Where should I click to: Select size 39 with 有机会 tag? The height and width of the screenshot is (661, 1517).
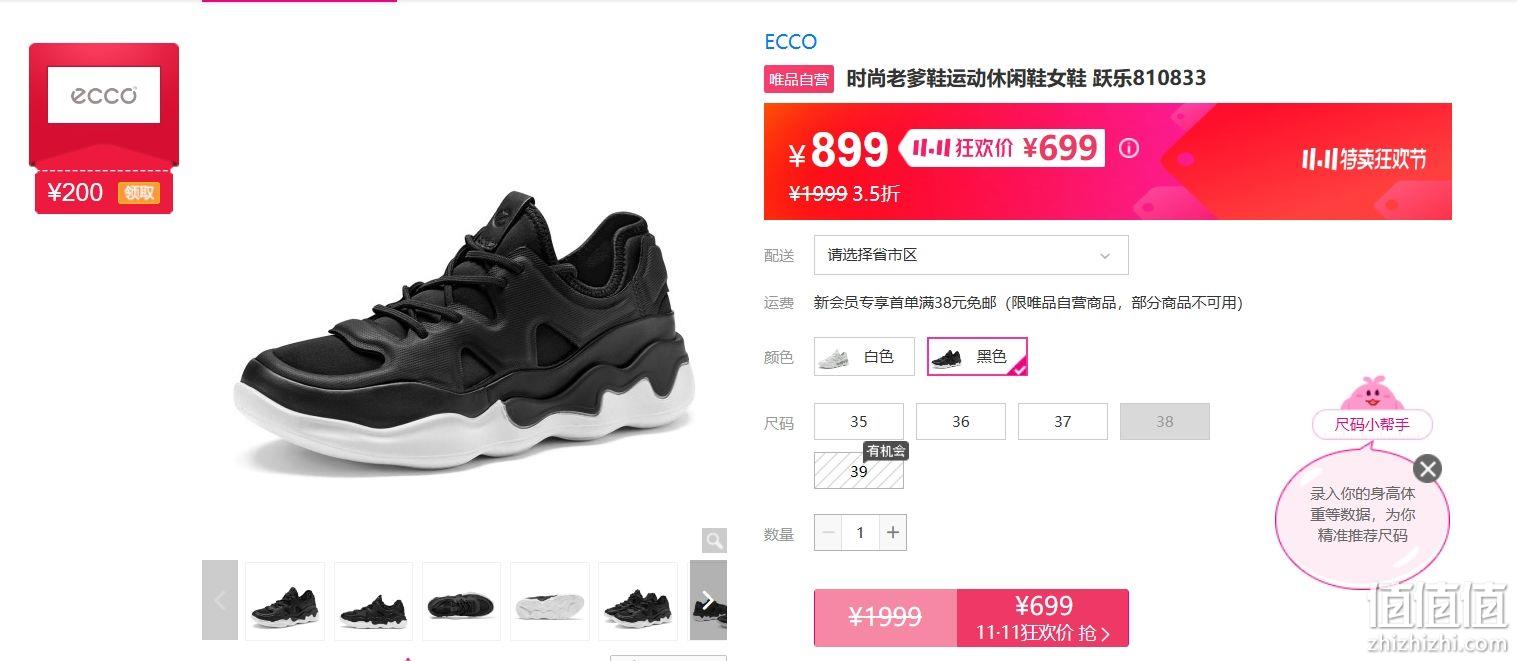pyautogui.click(x=859, y=471)
